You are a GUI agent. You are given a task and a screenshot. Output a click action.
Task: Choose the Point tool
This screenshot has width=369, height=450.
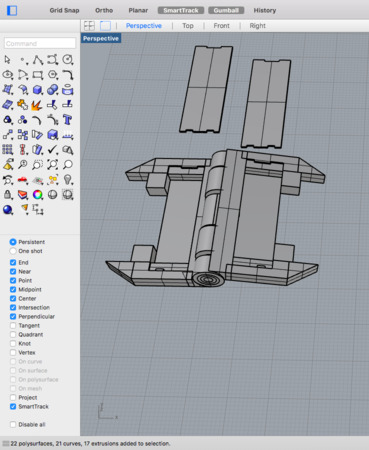(x=23, y=60)
